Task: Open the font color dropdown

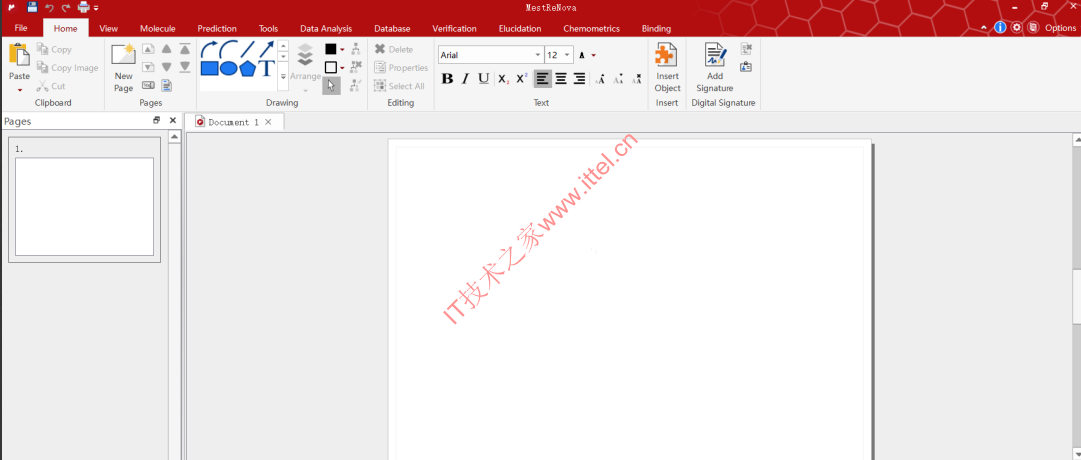Action: coord(594,55)
